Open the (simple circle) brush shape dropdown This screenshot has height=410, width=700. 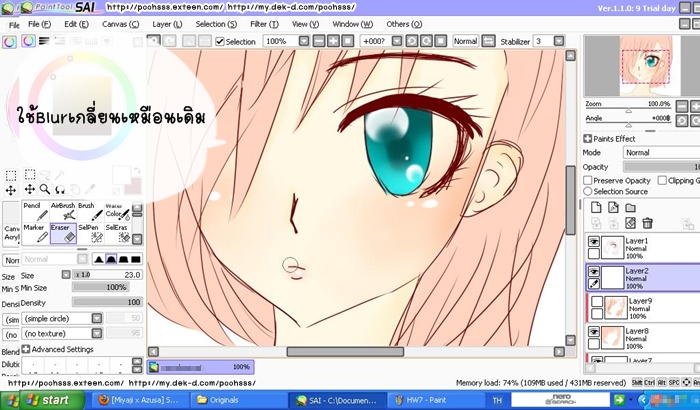pos(97,318)
